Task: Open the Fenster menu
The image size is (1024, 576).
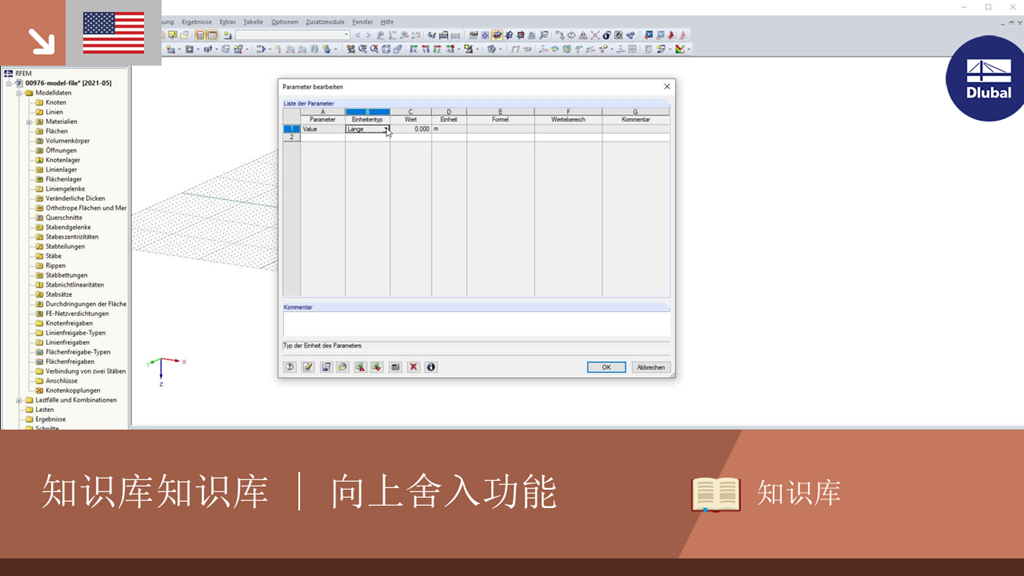Action: pyautogui.click(x=362, y=22)
